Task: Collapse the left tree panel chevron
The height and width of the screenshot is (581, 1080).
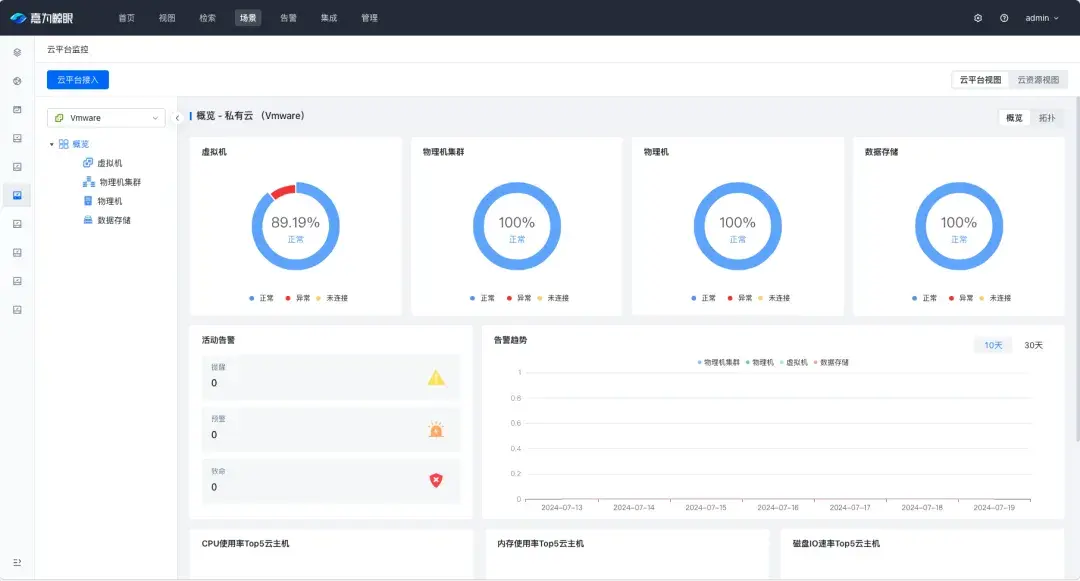Action: tap(177, 118)
